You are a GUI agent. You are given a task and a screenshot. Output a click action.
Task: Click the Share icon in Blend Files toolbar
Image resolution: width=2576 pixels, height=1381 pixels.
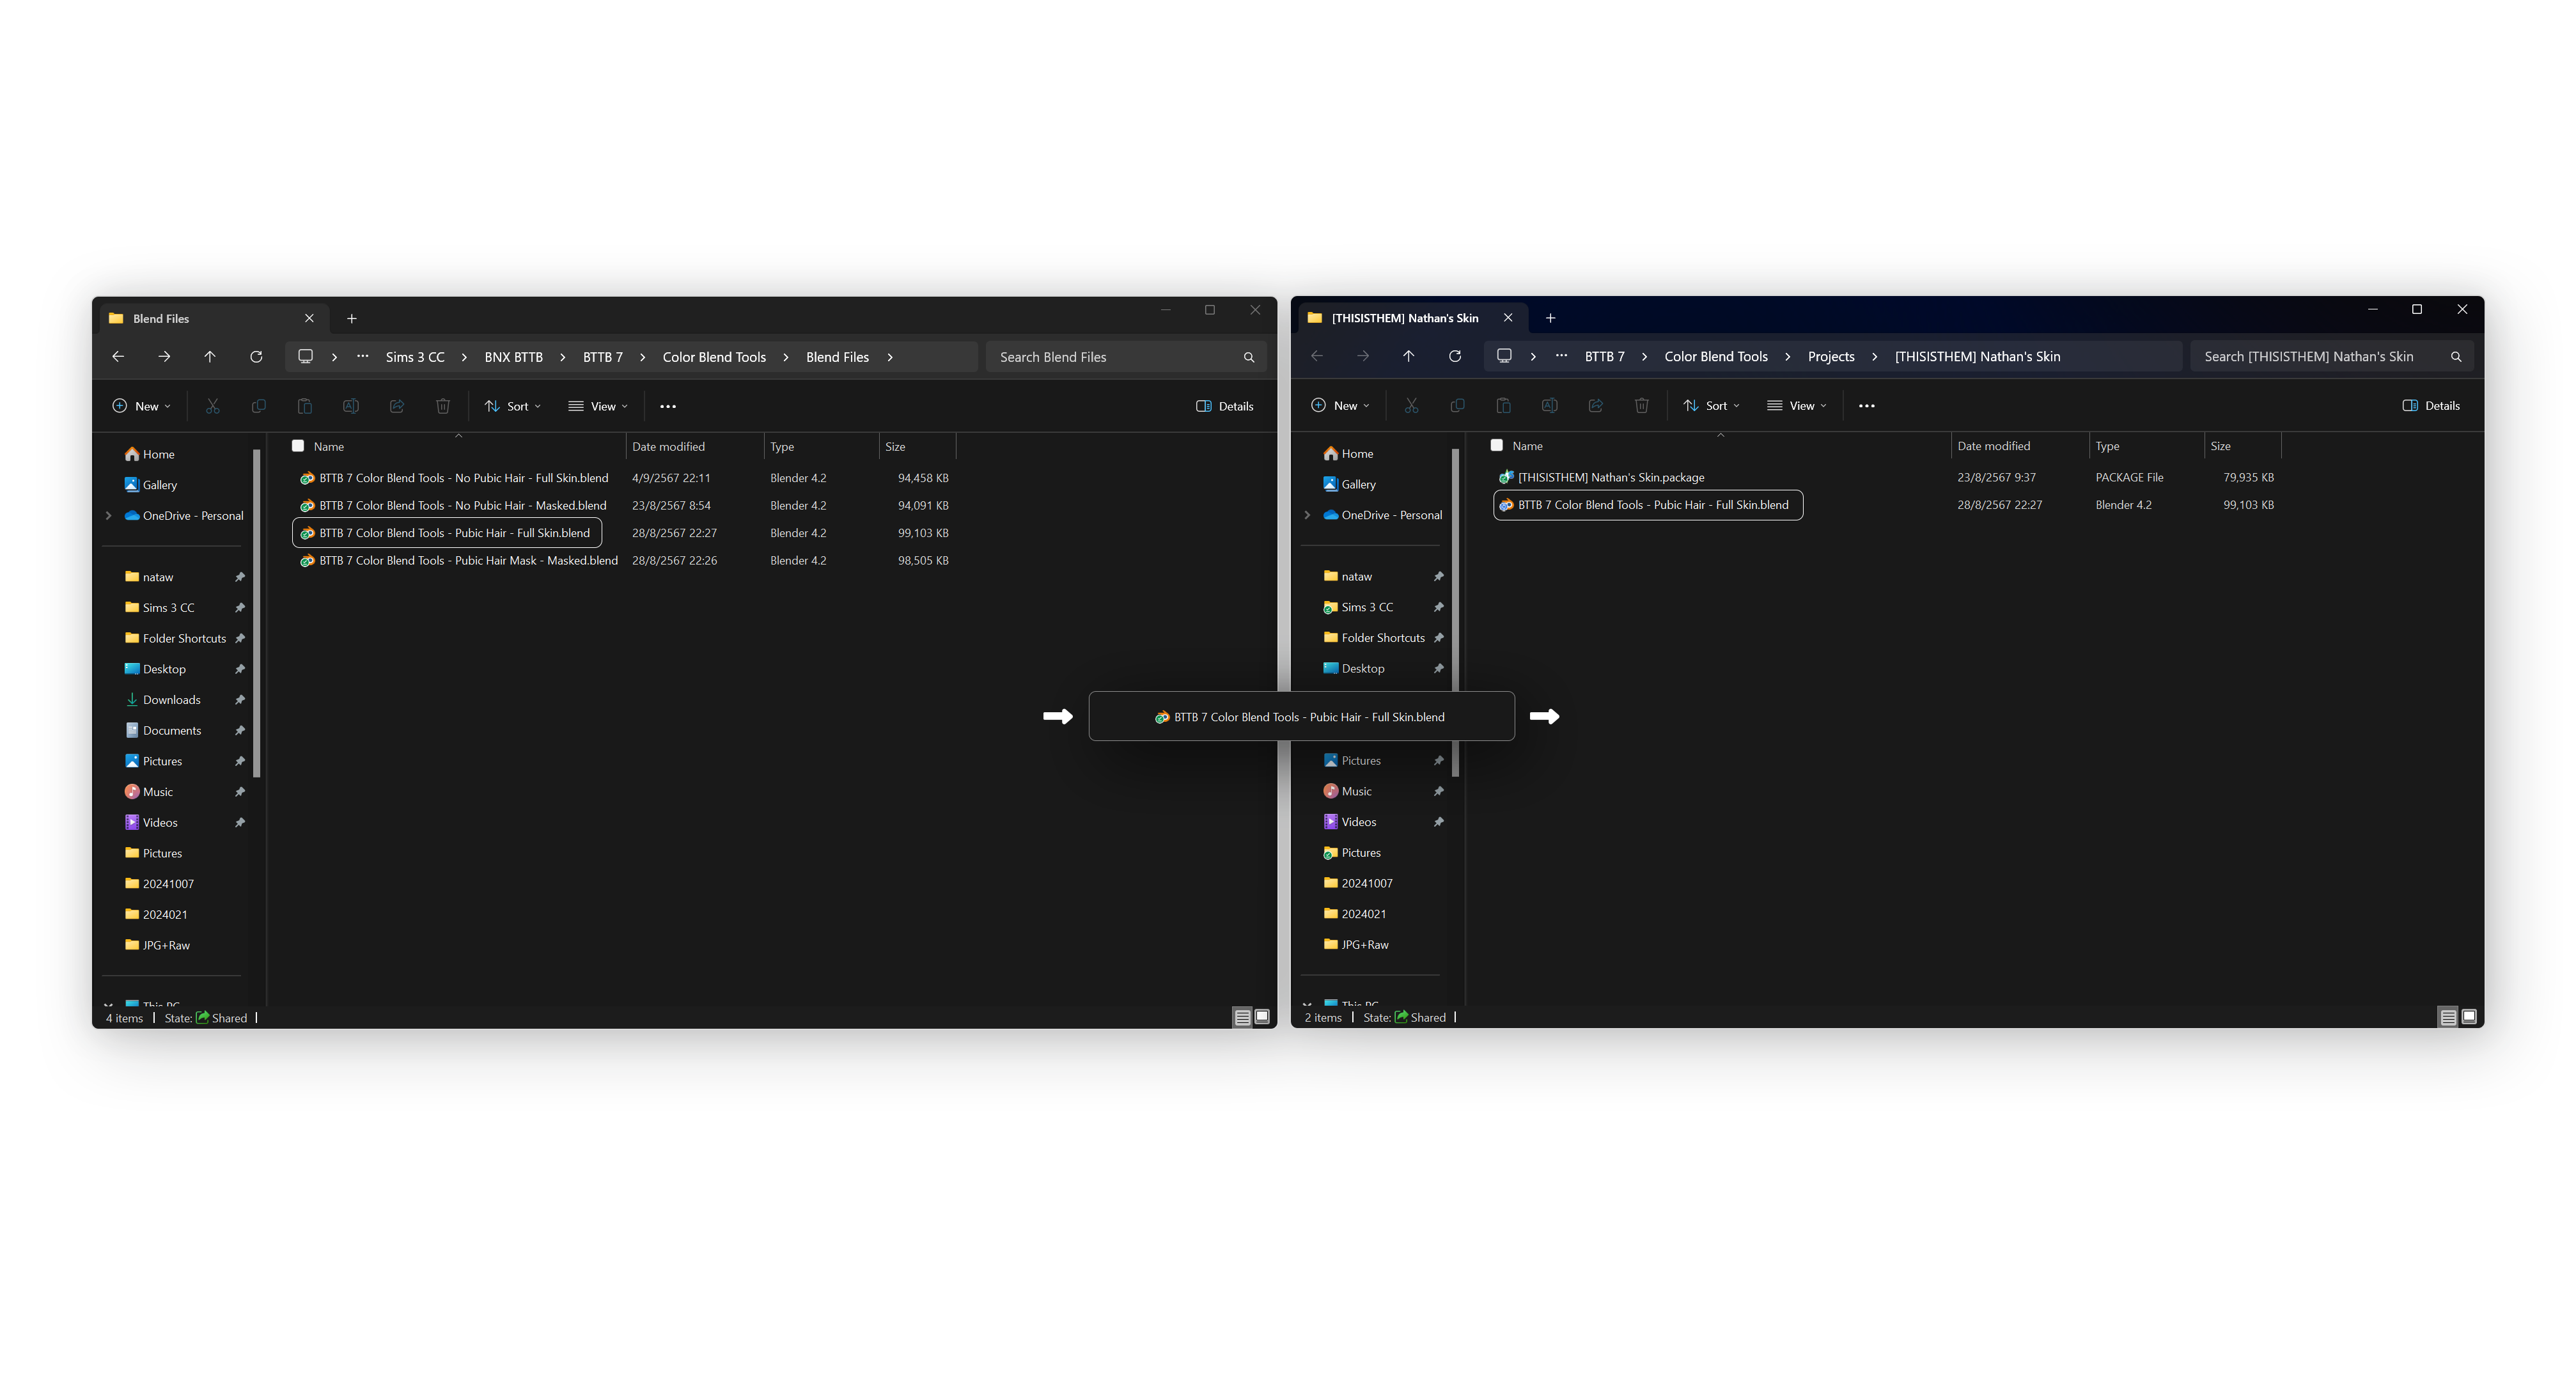[x=396, y=406]
